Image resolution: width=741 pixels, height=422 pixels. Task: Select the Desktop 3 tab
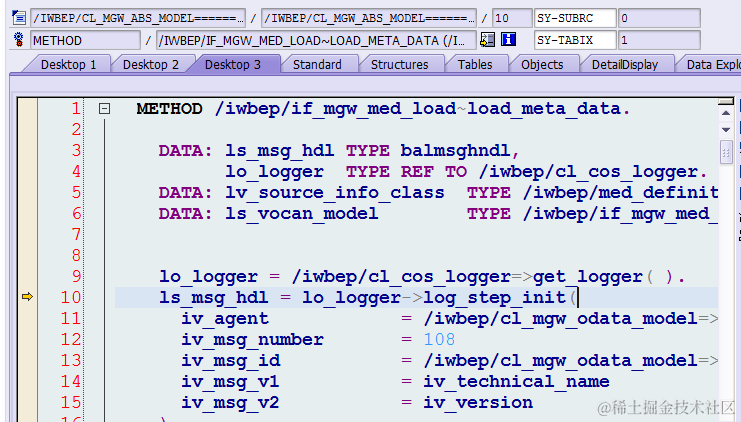point(233,64)
